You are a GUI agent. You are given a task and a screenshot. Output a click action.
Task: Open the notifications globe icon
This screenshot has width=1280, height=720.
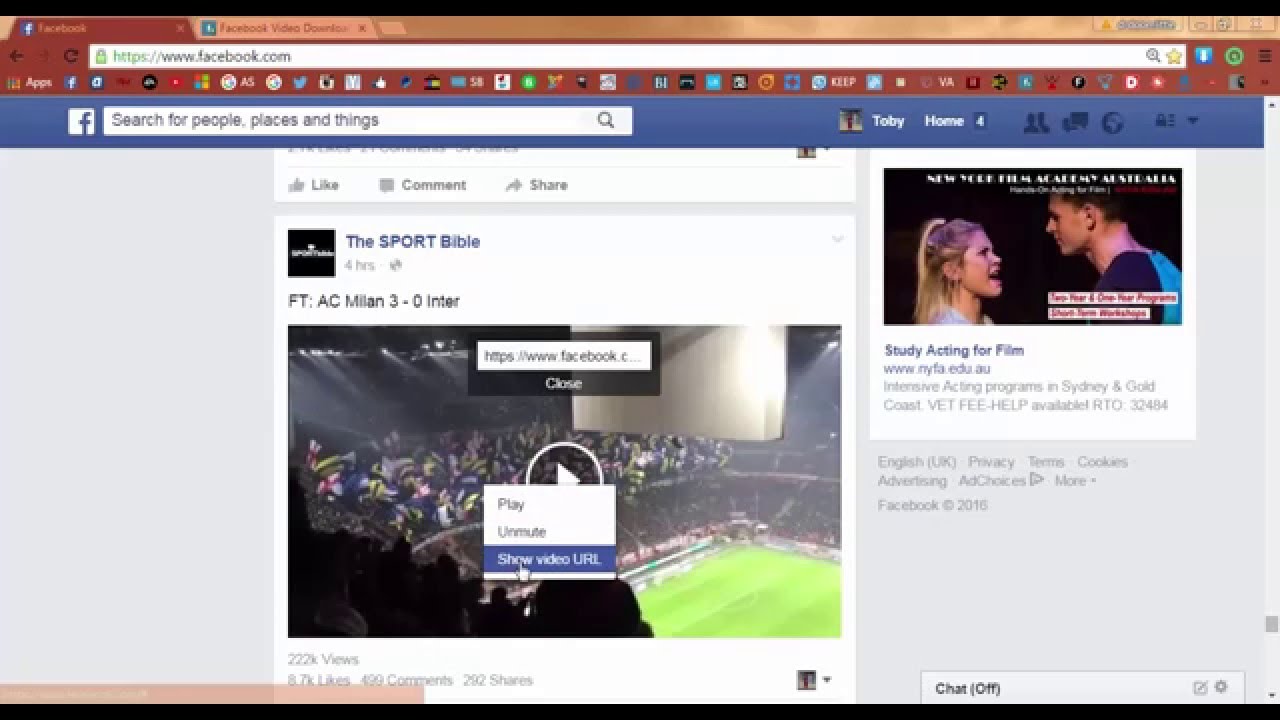click(x=1112, y=122)
